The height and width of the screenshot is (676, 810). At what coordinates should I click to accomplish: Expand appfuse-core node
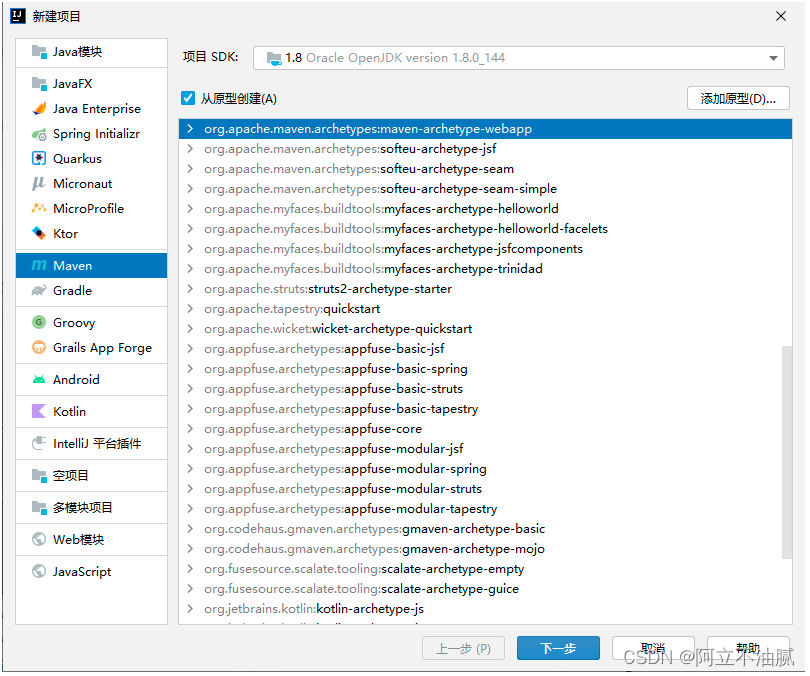[191, 429]
